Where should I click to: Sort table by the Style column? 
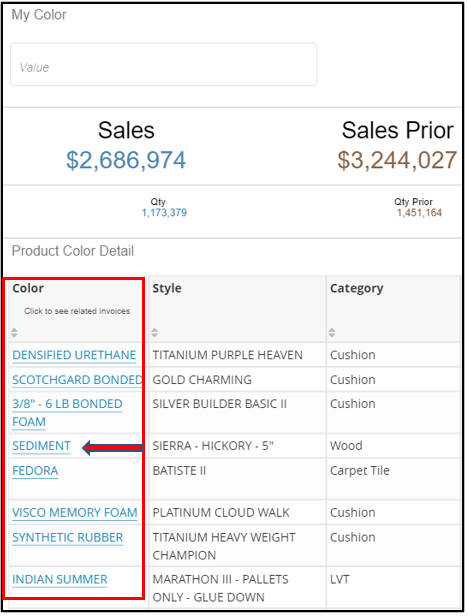pos(155,332)
